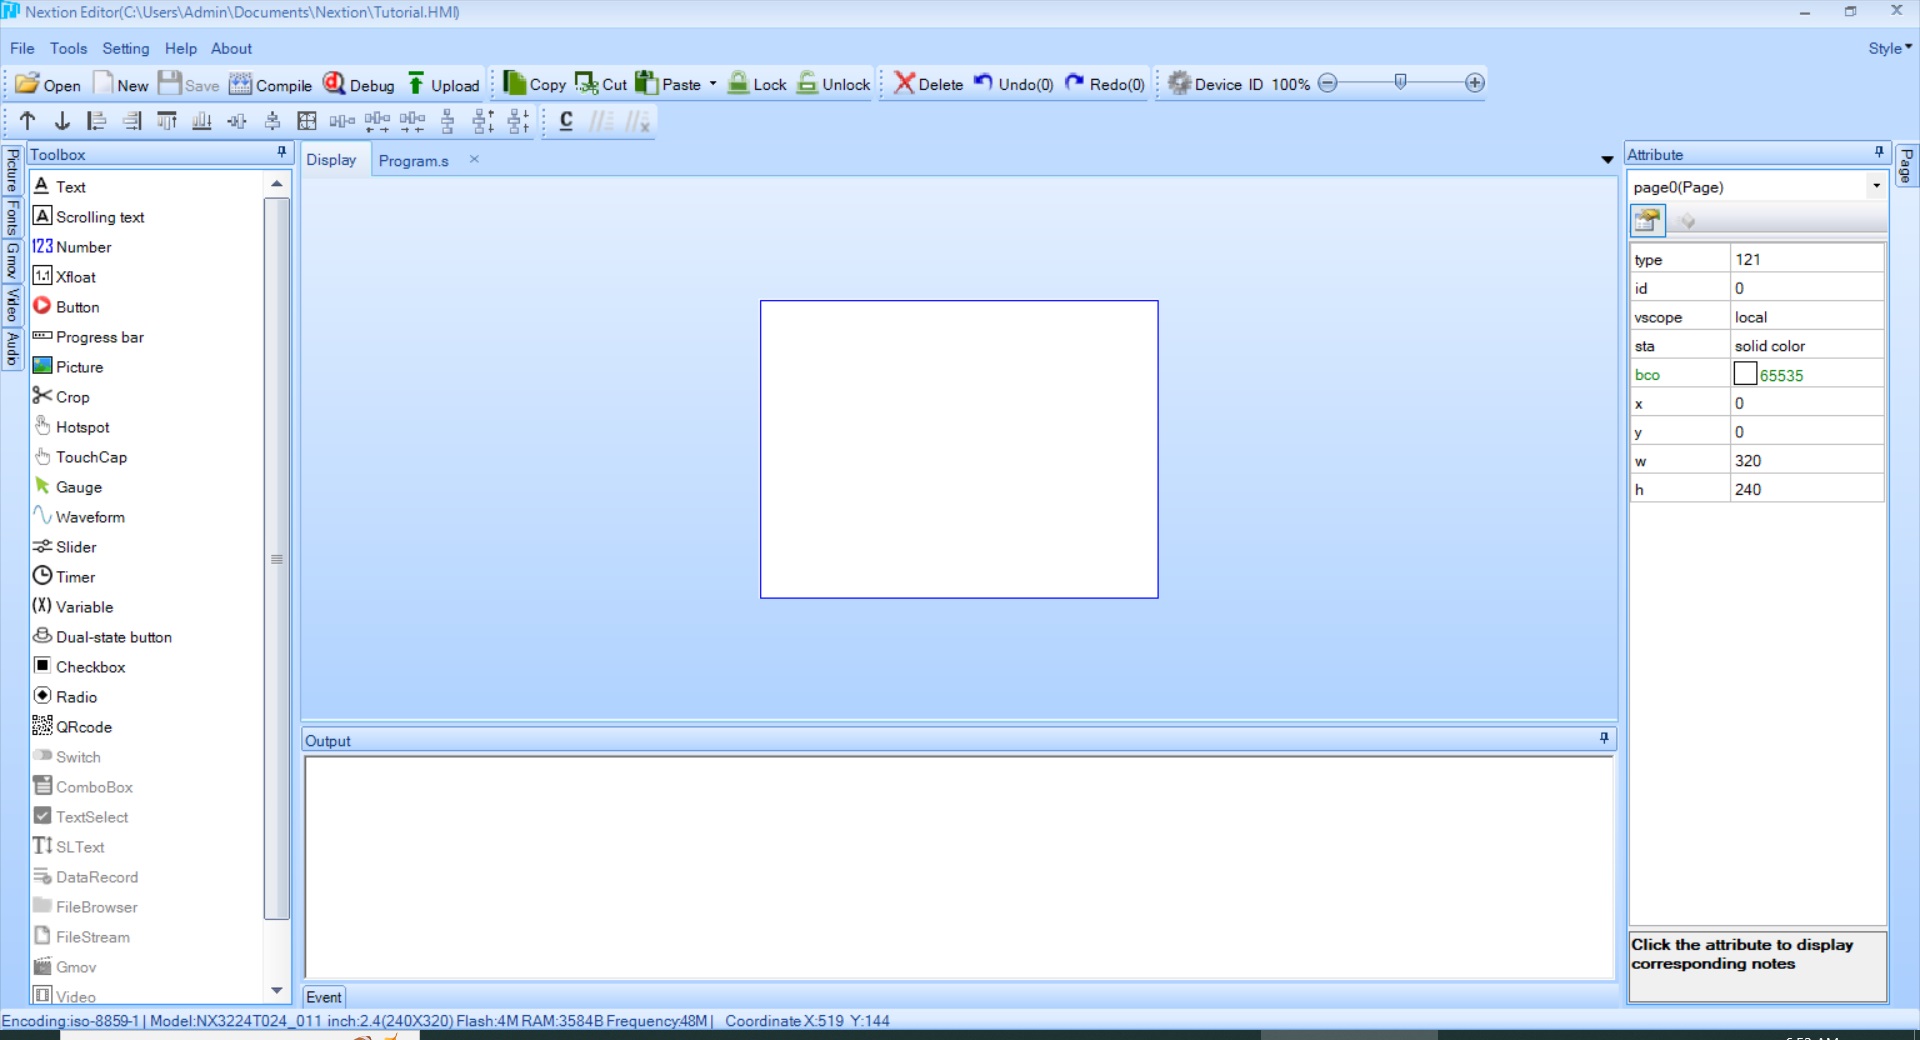This screenshot has height=1040, width=1920.
Task: Click the zoom-in plus button
Action: (1475, 83)
